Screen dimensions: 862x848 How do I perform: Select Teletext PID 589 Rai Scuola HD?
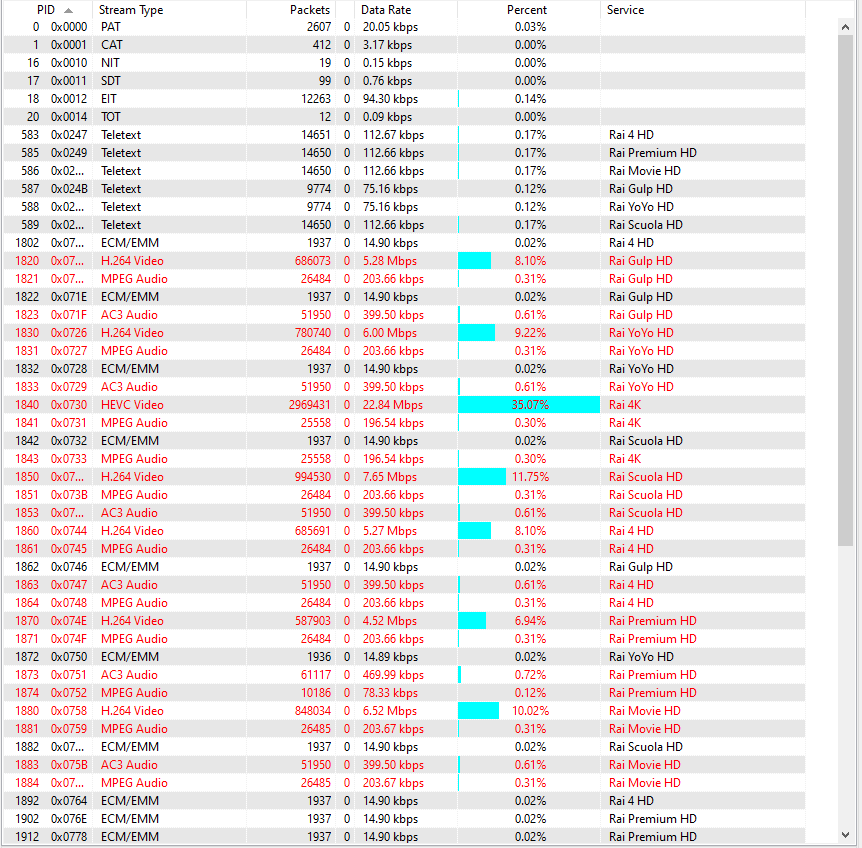[404, 225]
